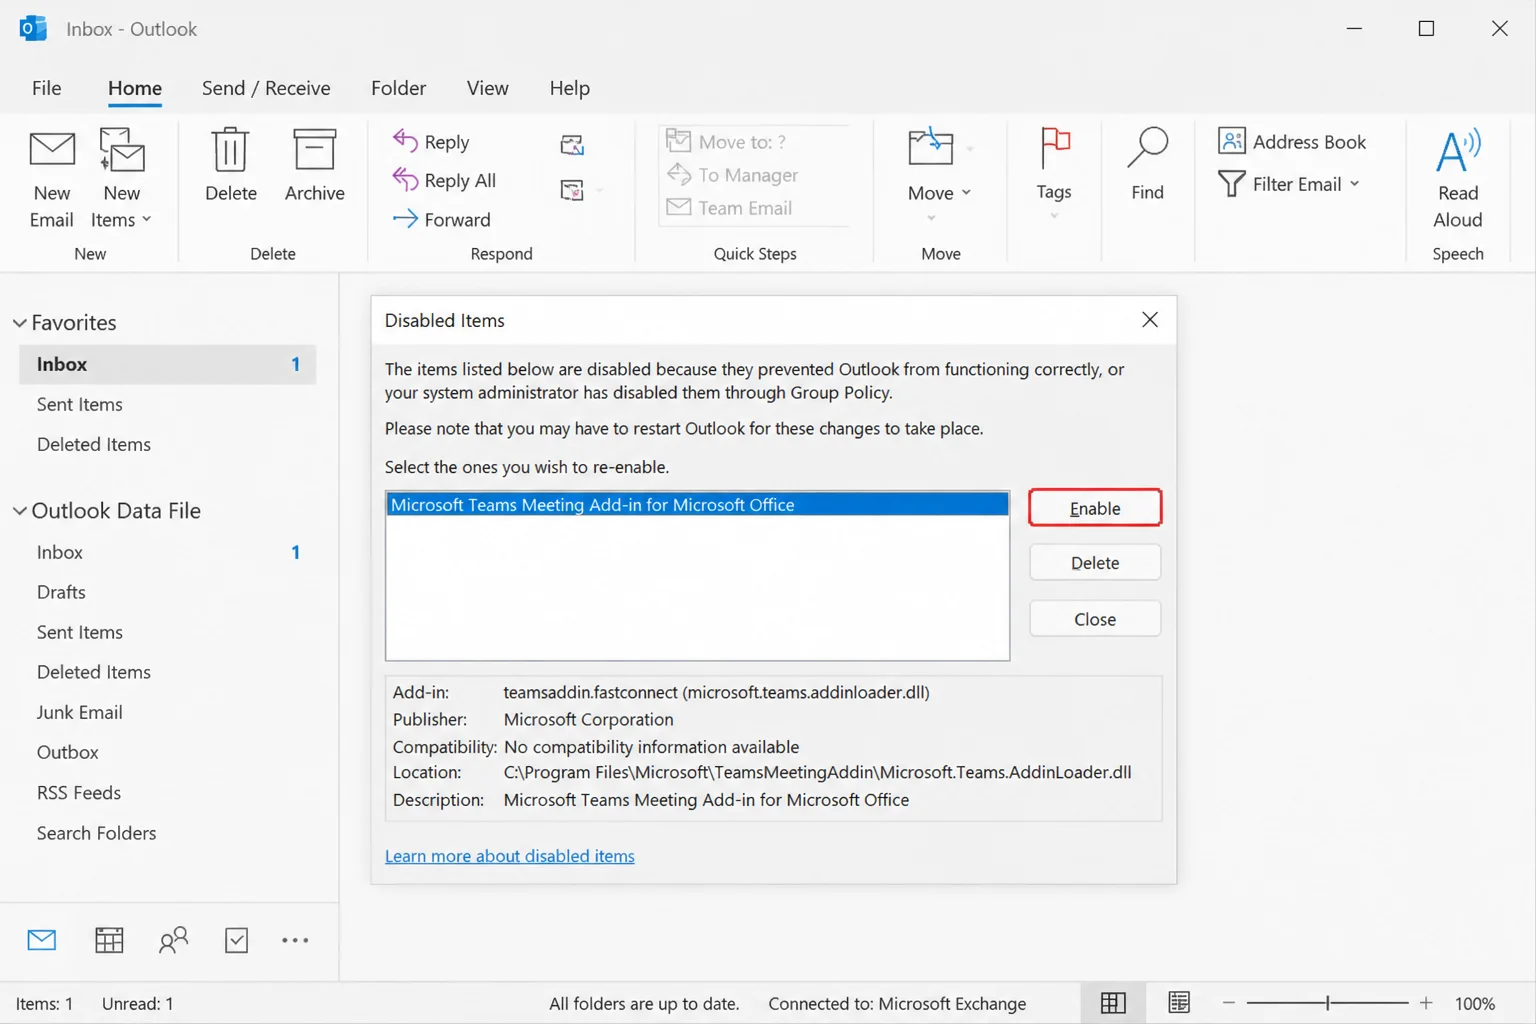Click Delete in Disabled Items dialog
Viewport: 1536px width, 1024px height.
1095,563
